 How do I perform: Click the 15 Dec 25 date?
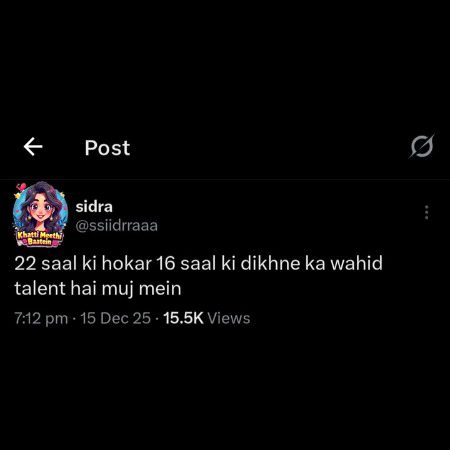115,318
